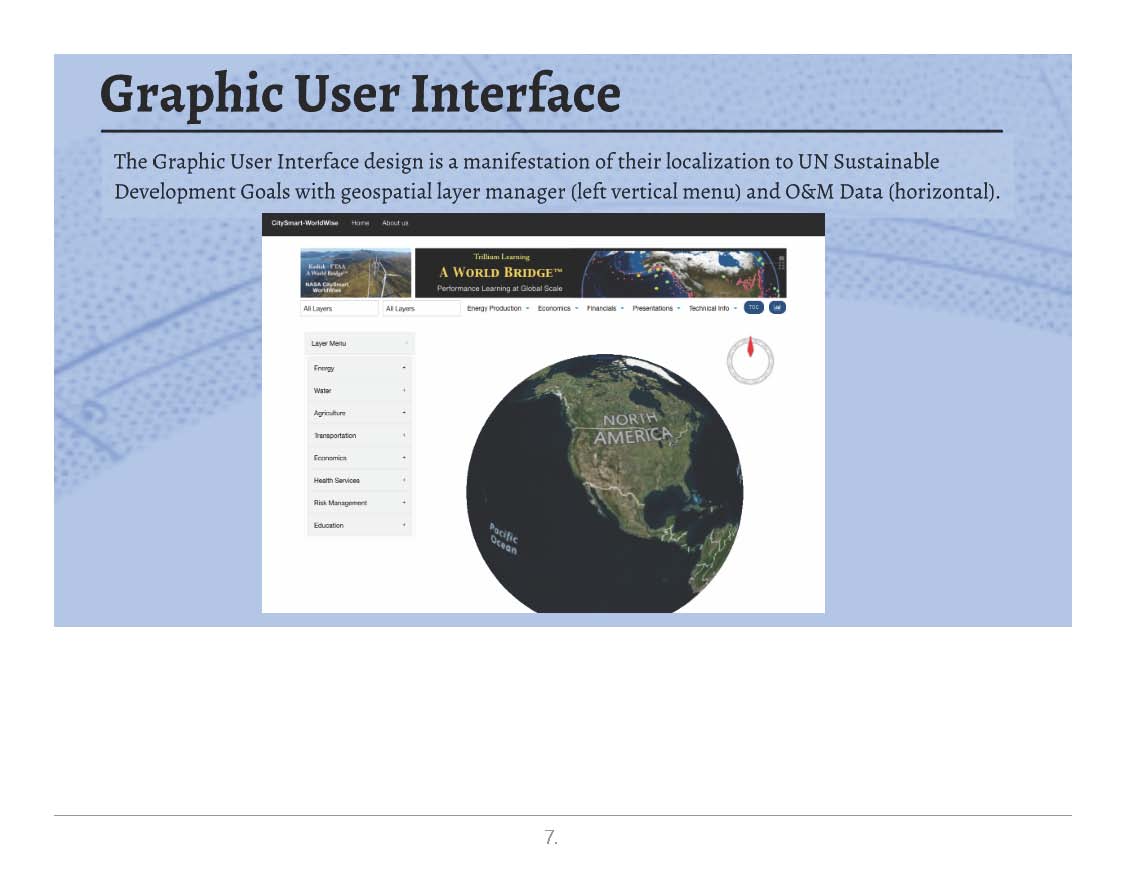Expand the Energy layer category

[359, 368]
